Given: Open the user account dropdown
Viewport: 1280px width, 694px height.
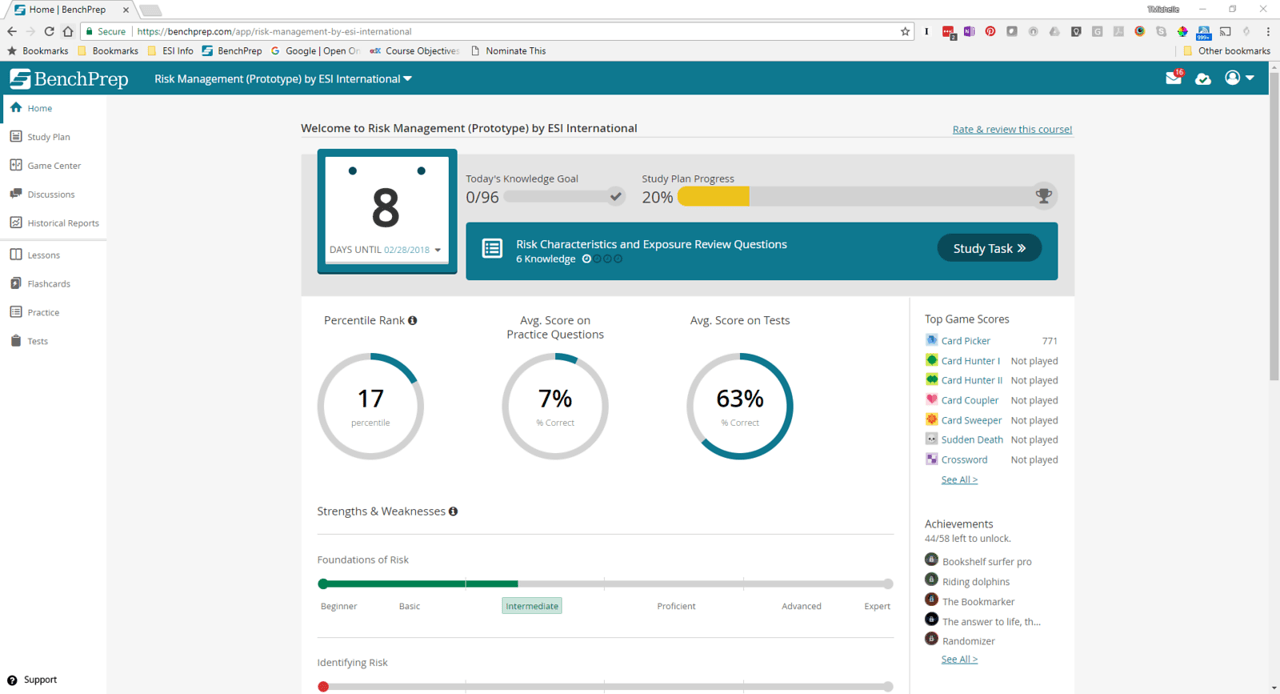Looking at the screenshot, I should pyautogui.click(x=1239, y=78).
